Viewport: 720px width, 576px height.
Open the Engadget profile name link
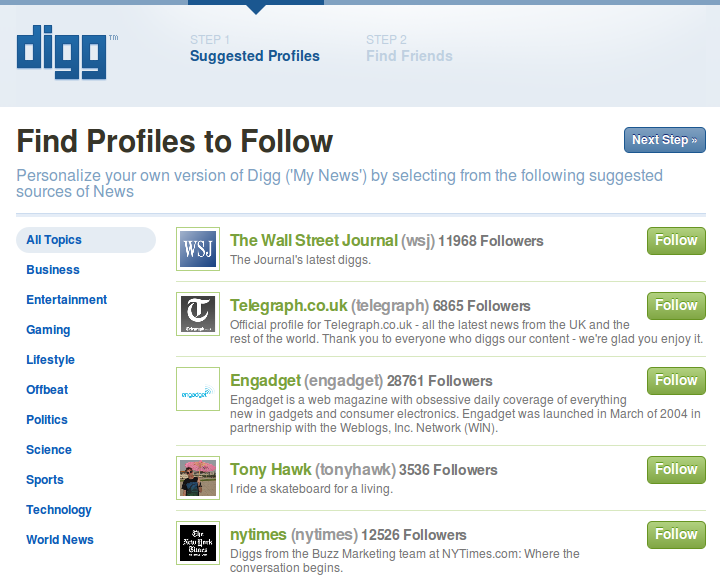click(x=263, y=381)
